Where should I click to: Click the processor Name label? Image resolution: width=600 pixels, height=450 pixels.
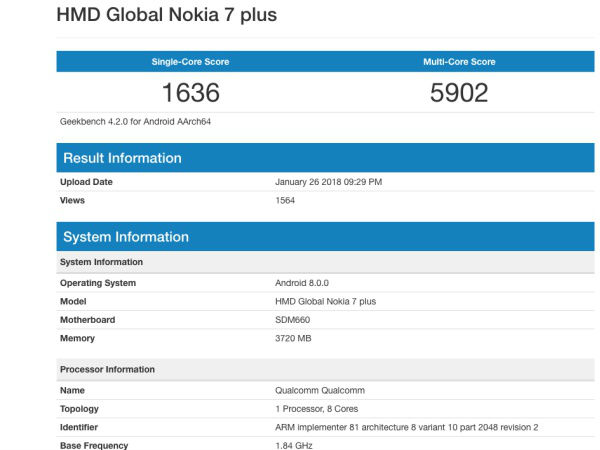pyautogui.click(x=72, y=390)
